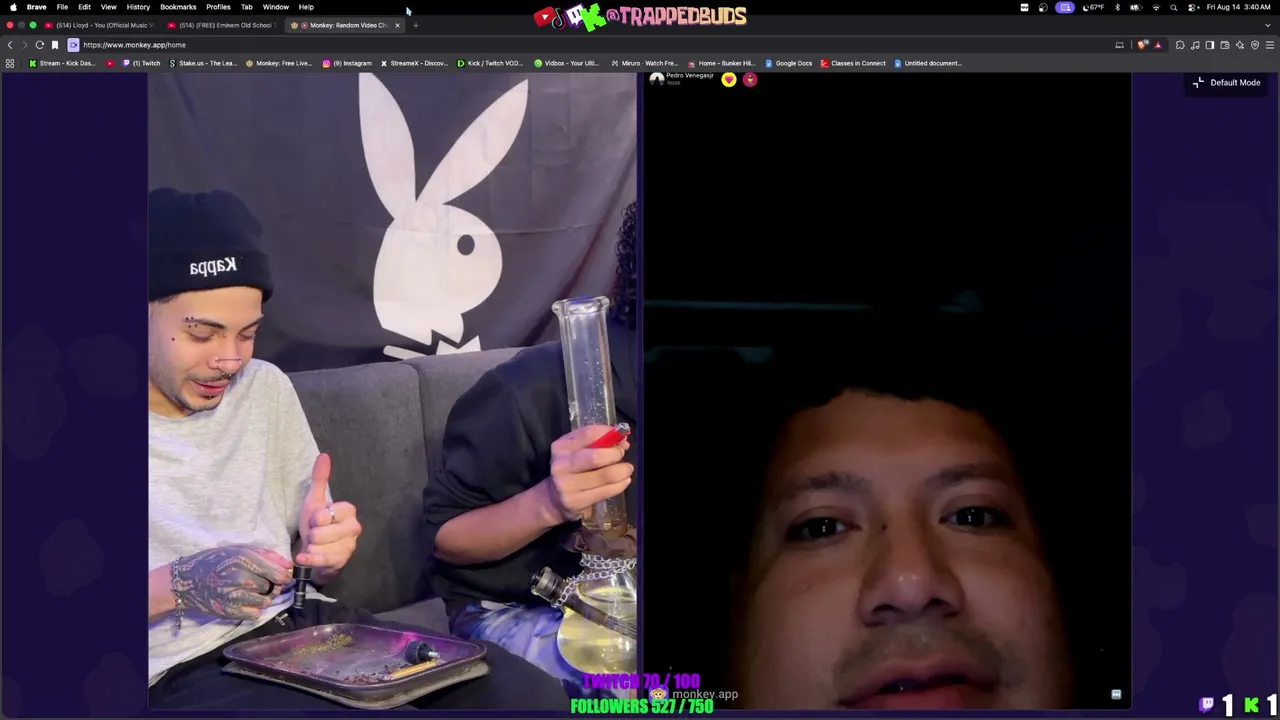Open the Profiles menu

pyautogui.click(x=218, y=7)
